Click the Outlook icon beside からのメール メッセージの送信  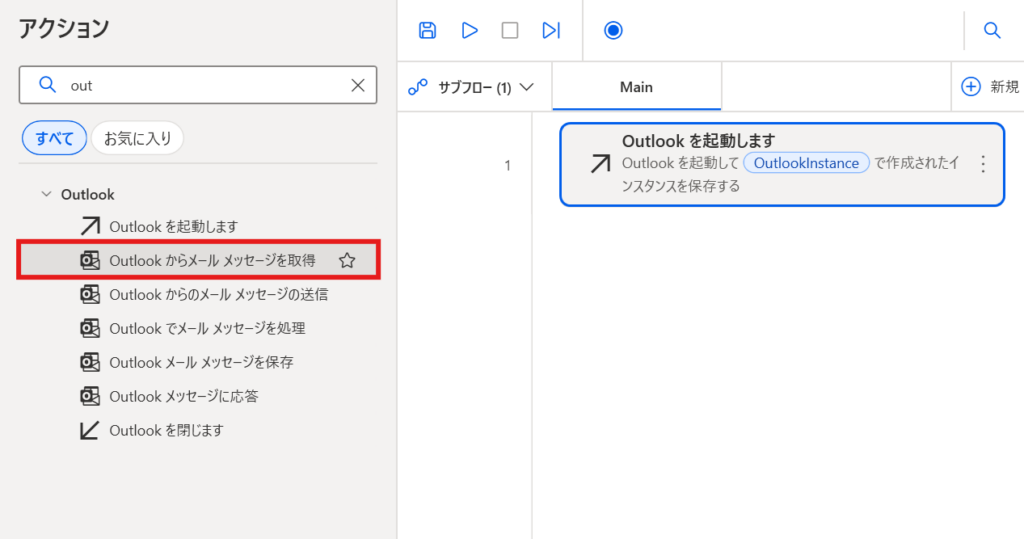(89, 294)
